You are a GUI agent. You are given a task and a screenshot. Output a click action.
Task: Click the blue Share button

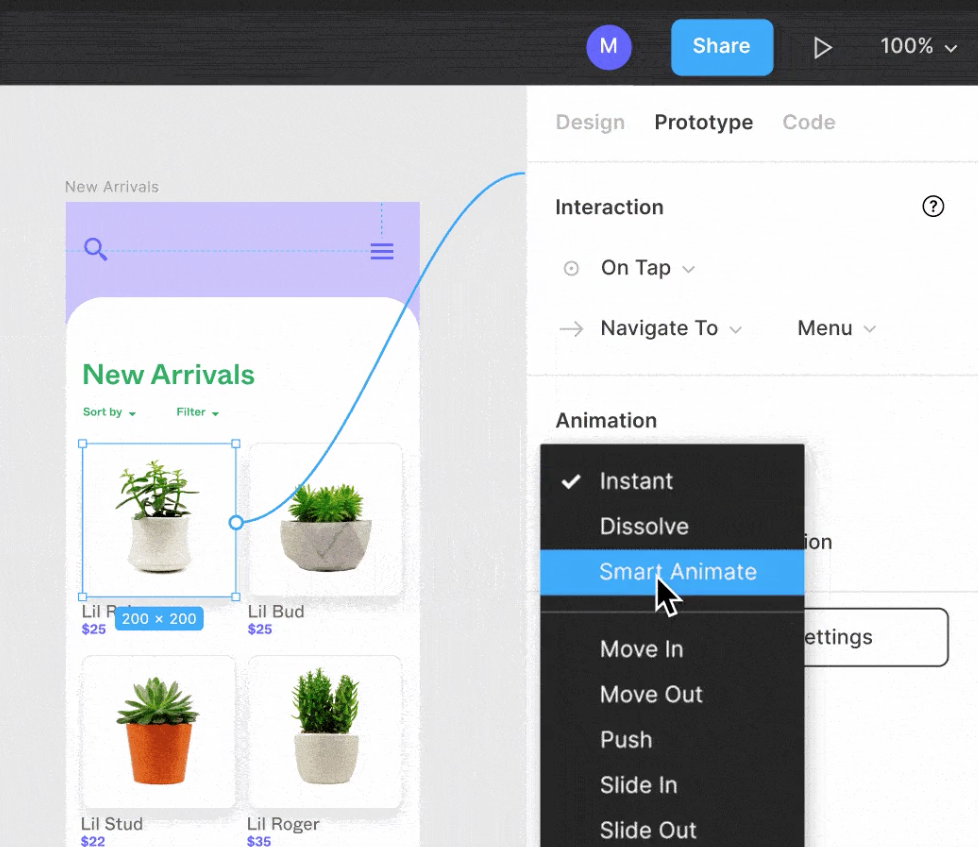721,47
